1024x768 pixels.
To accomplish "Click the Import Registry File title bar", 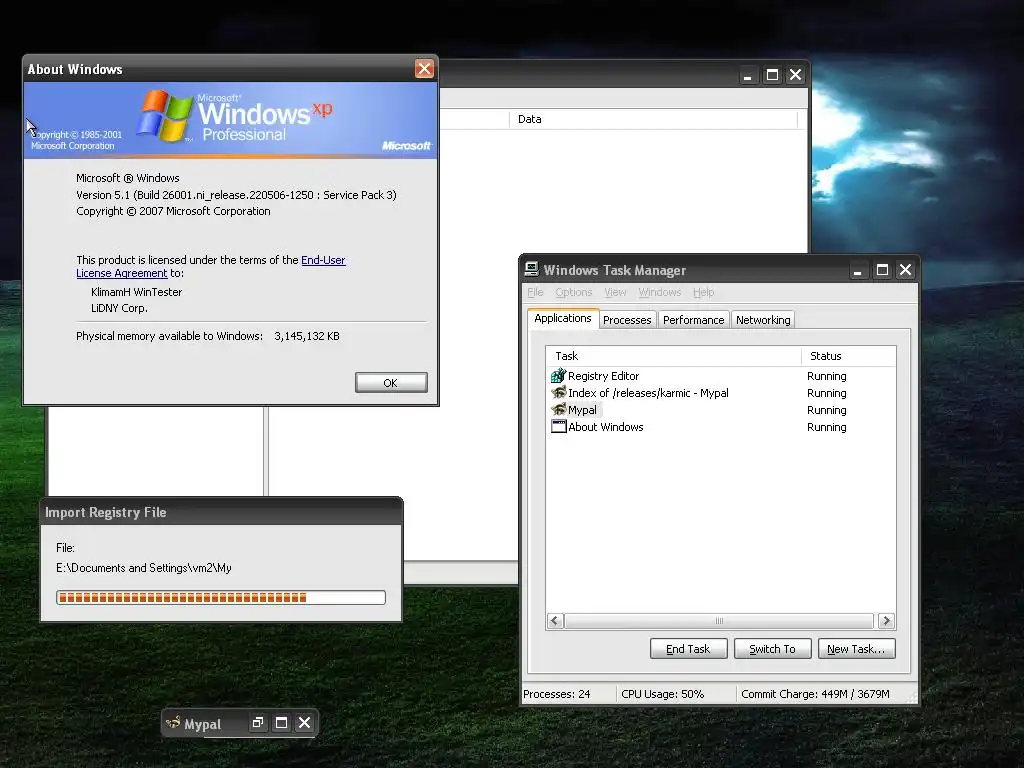I will click(x=221, y=512).
